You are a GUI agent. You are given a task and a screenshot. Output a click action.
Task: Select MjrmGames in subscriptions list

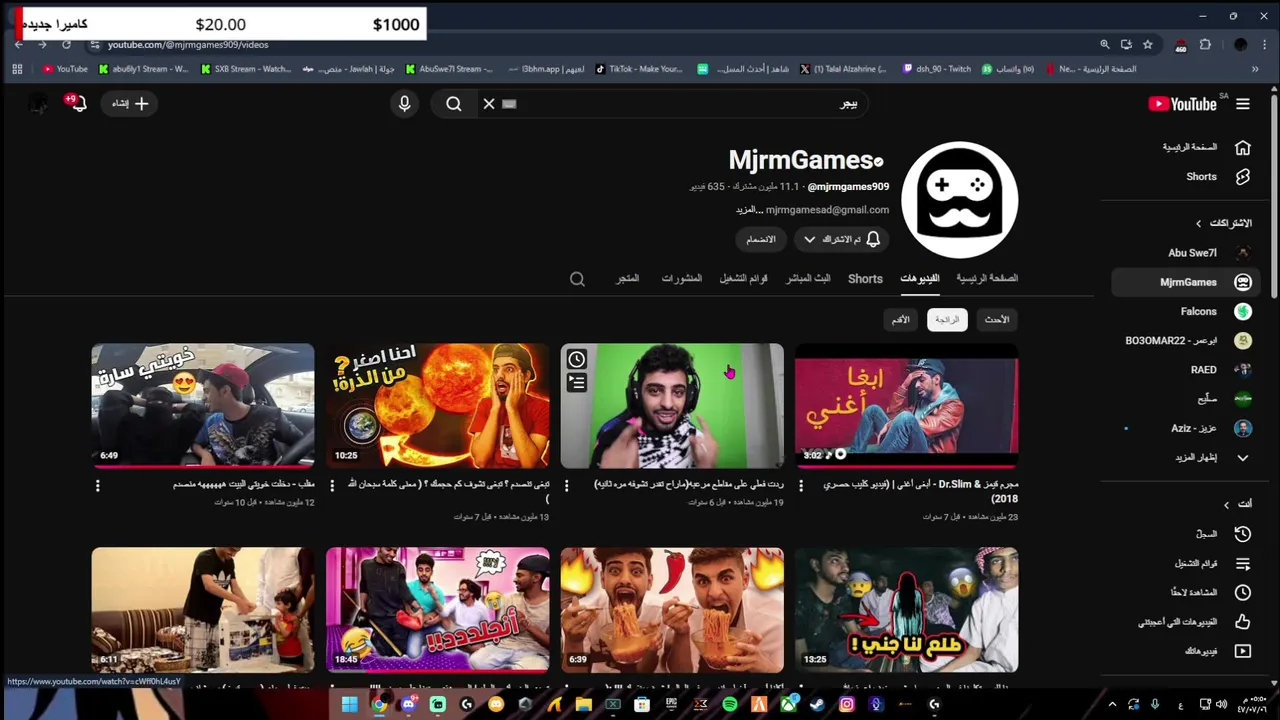(1184, 282)
